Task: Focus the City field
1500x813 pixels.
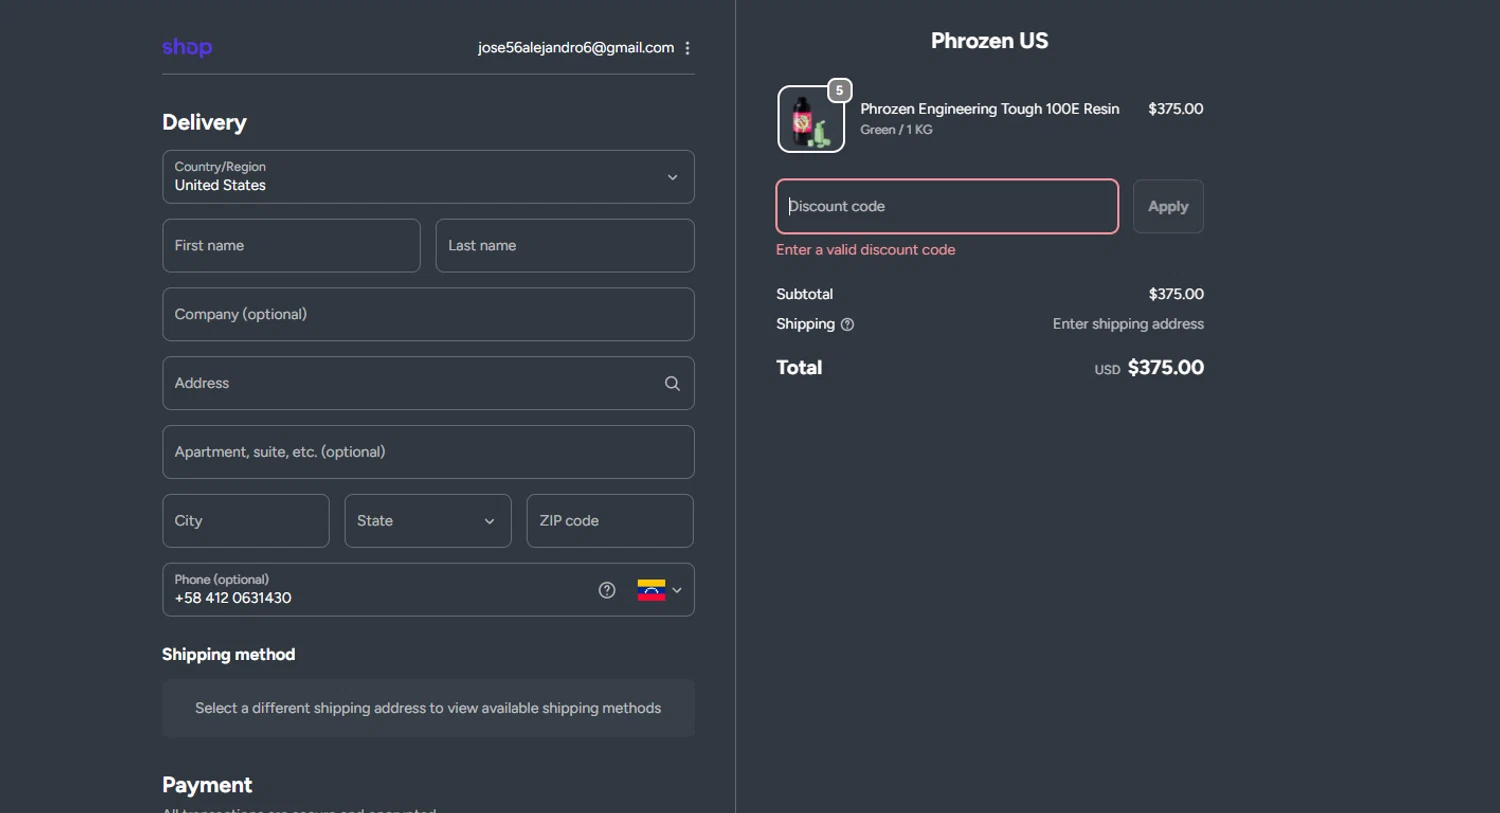Action: 246,521
